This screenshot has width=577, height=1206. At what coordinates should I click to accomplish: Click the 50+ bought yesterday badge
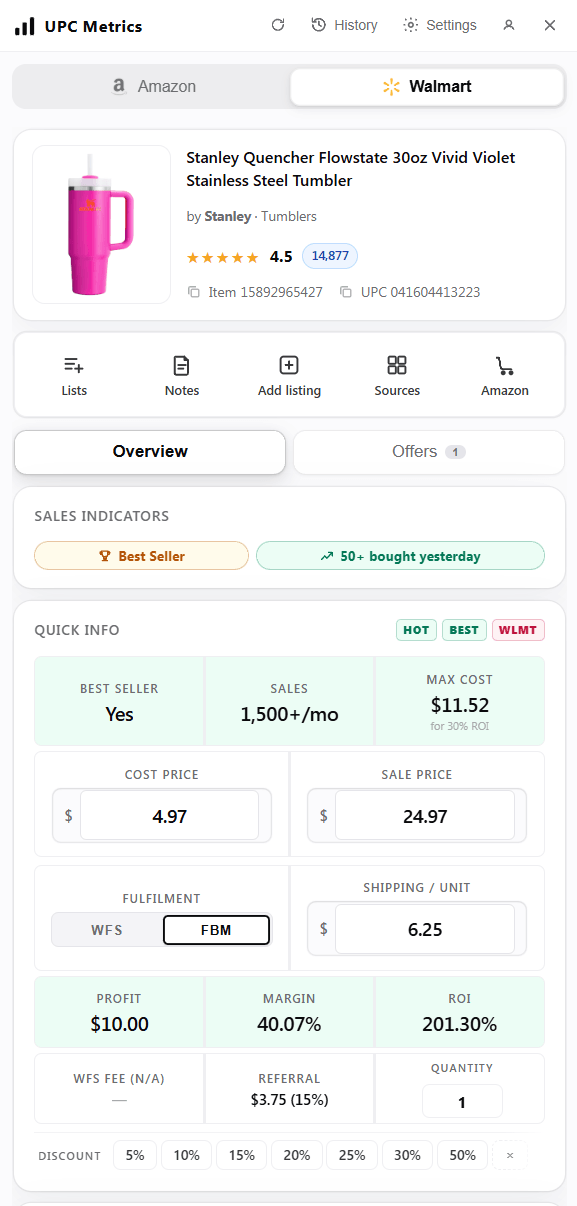point(400,556)
